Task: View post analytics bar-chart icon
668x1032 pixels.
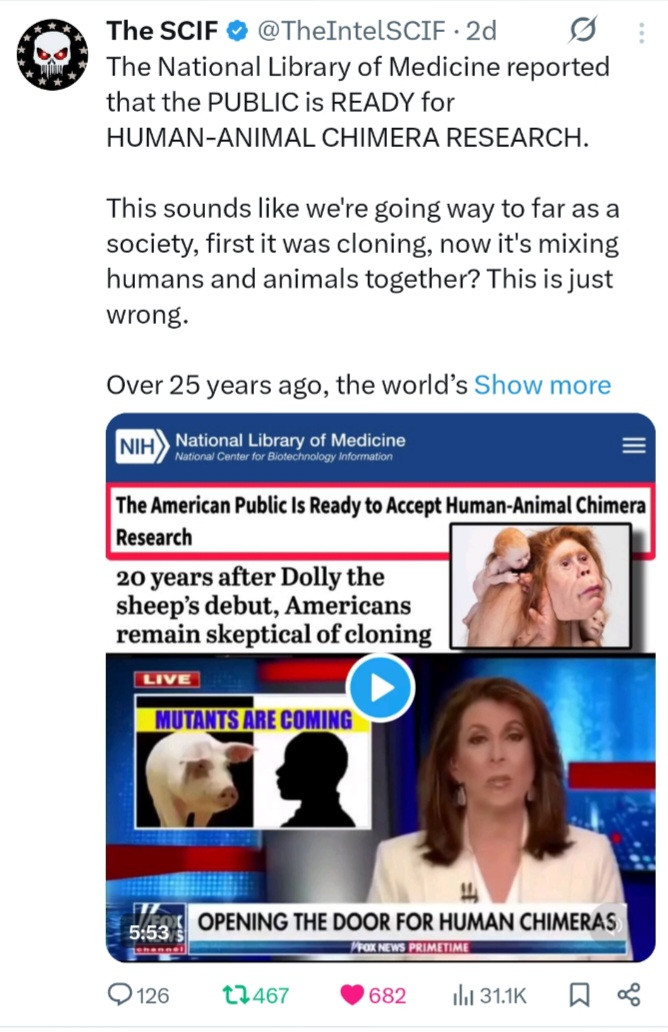Action: [463, 994]
